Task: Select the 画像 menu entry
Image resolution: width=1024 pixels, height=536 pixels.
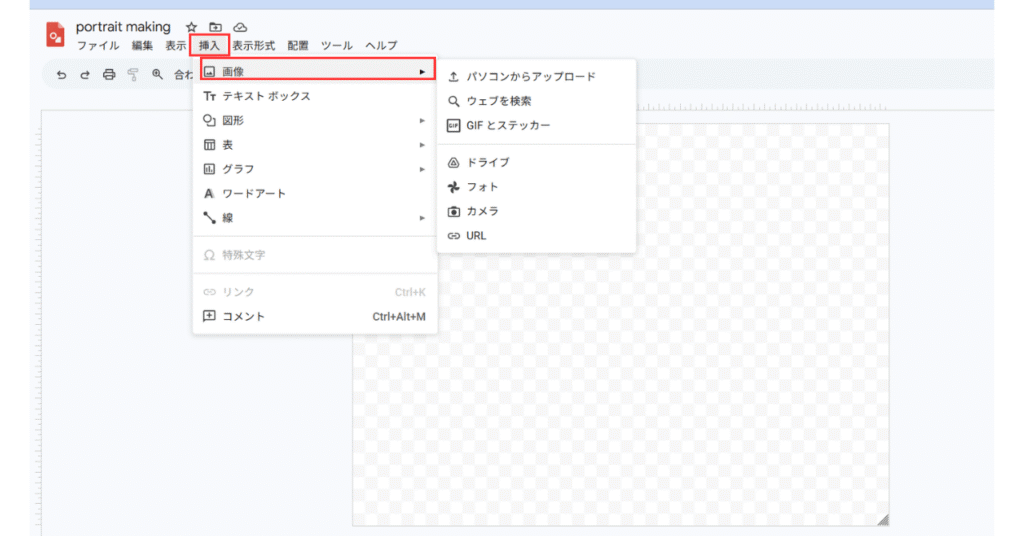Action: coord(317,71)
